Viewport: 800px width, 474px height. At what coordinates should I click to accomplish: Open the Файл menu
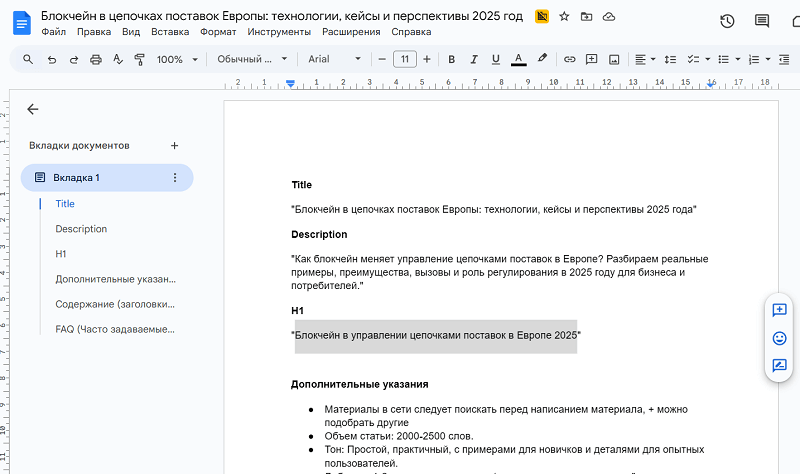(54, 32)
